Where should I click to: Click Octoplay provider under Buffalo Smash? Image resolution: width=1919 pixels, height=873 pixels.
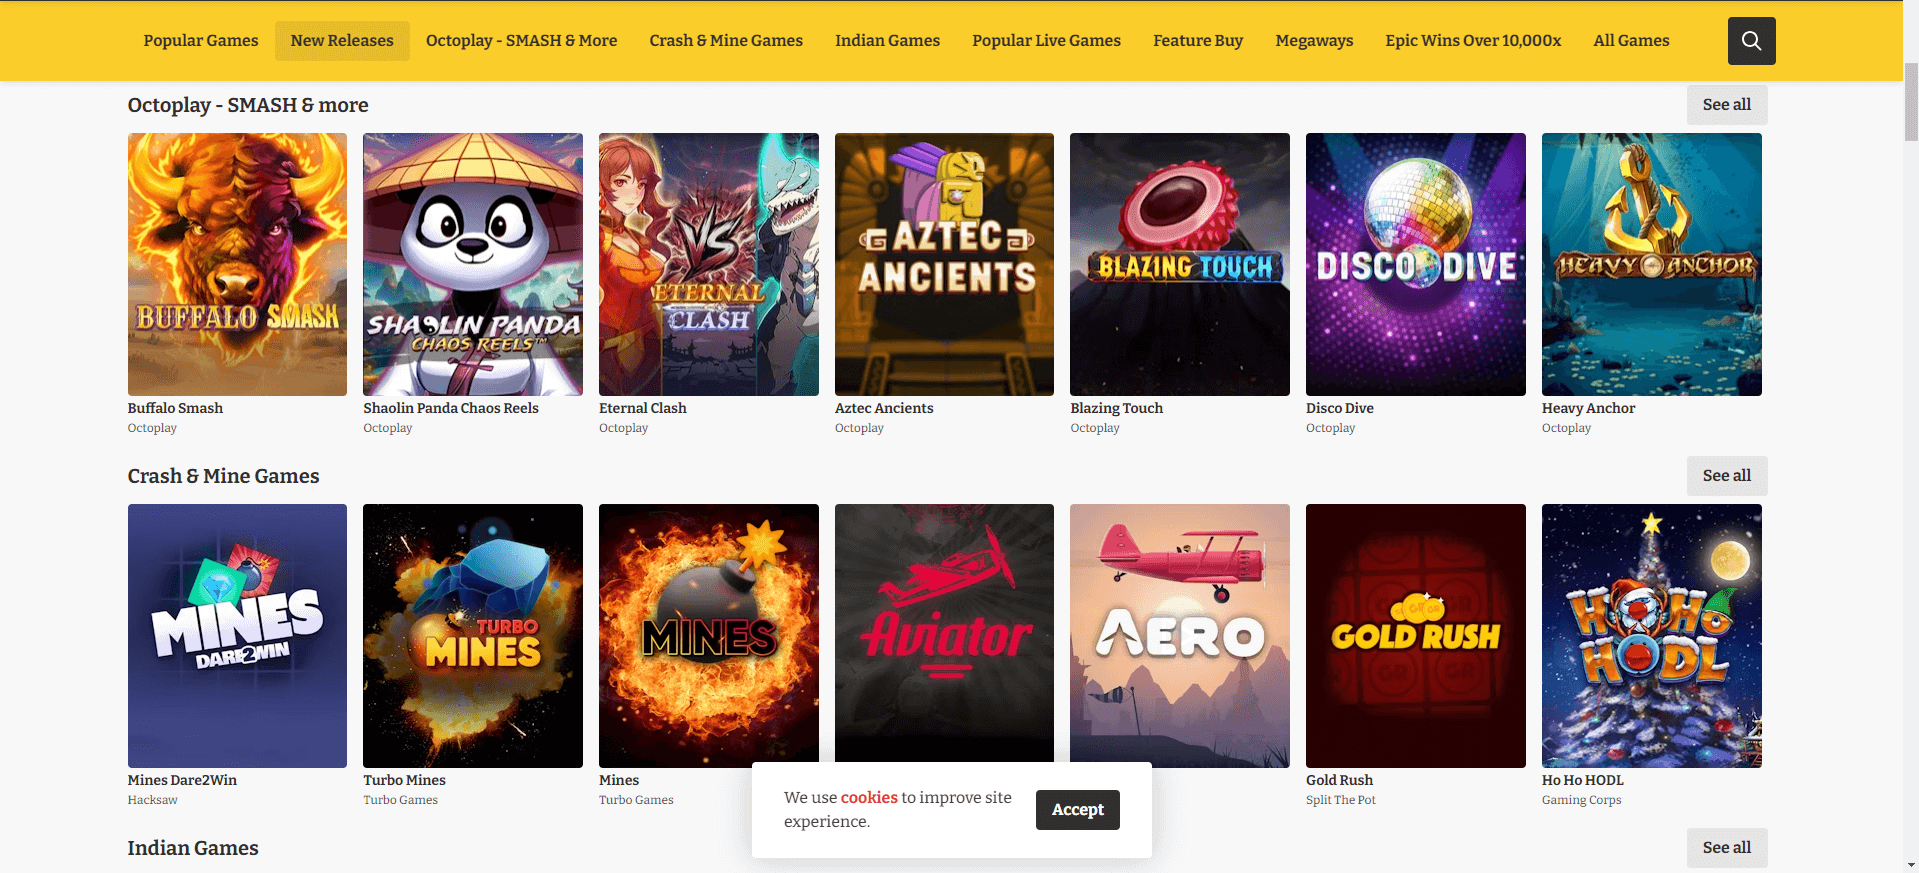152,428
